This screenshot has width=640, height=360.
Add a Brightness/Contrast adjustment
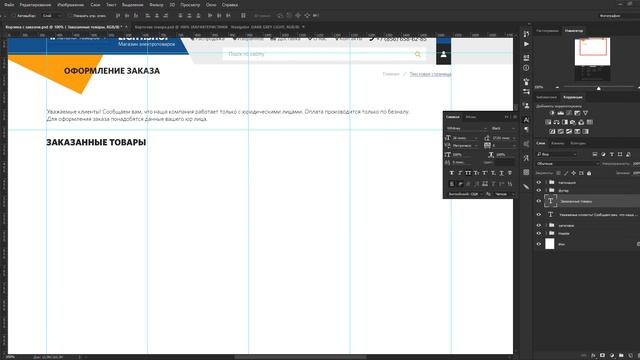[552, 113]
